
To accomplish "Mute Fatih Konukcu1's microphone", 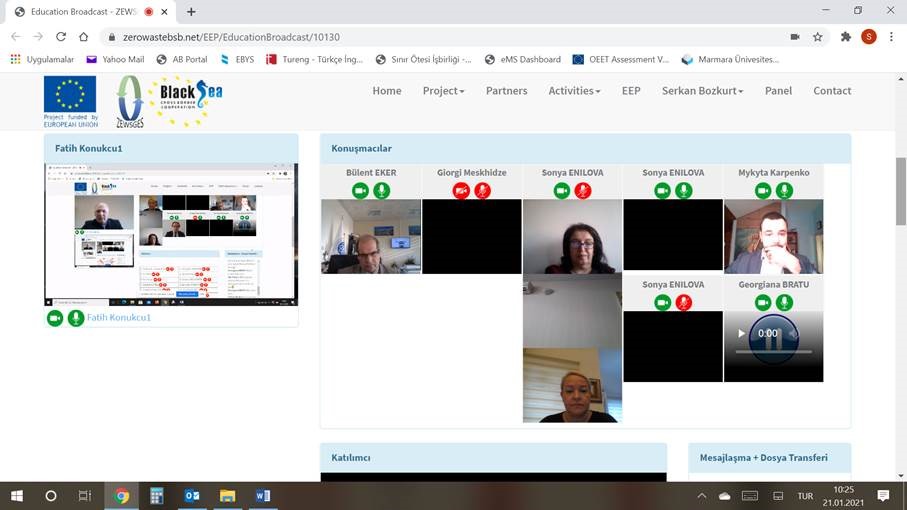I will (x=76, y=318).
